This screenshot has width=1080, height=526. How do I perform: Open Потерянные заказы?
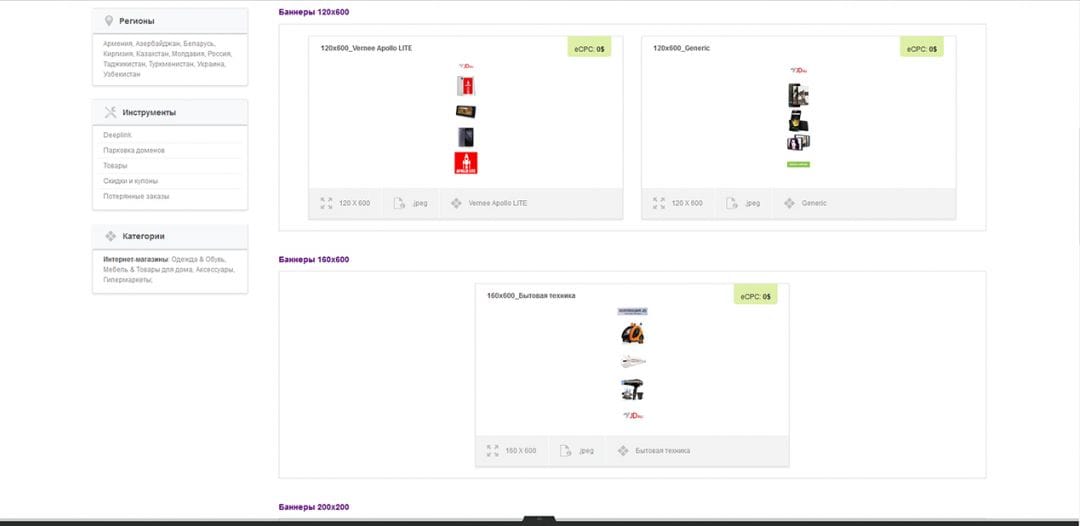coord(136,196)
